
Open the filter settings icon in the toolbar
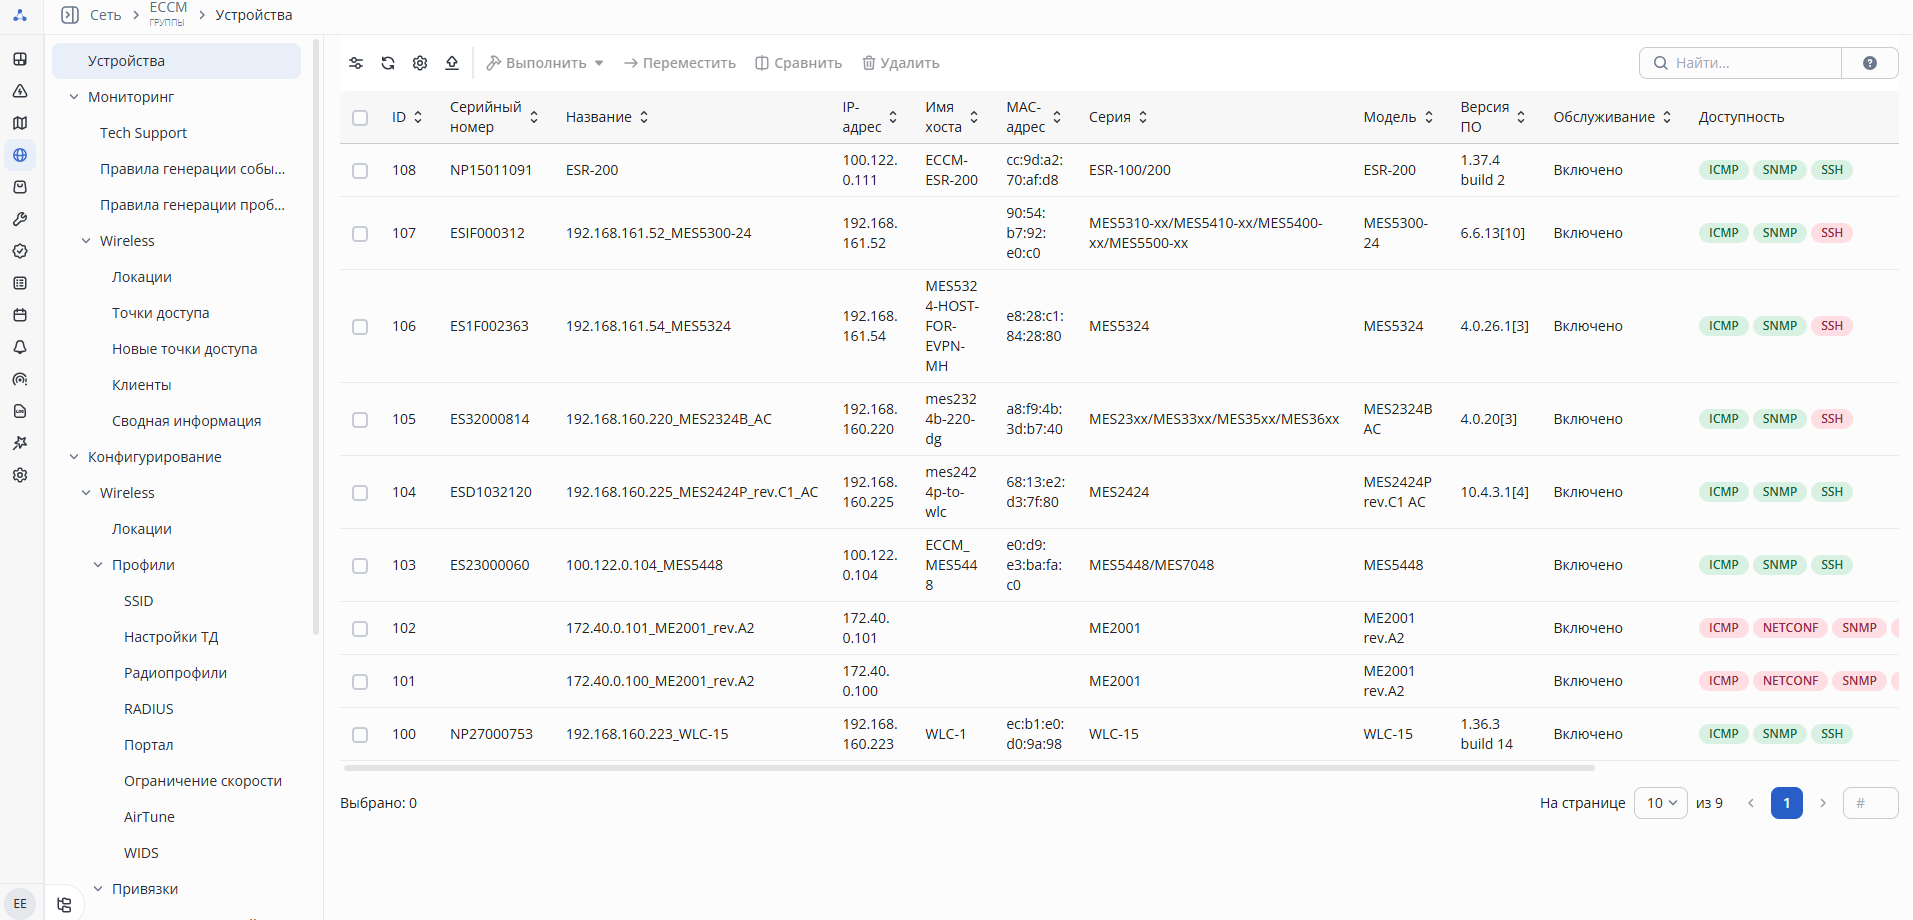[356, 63]
